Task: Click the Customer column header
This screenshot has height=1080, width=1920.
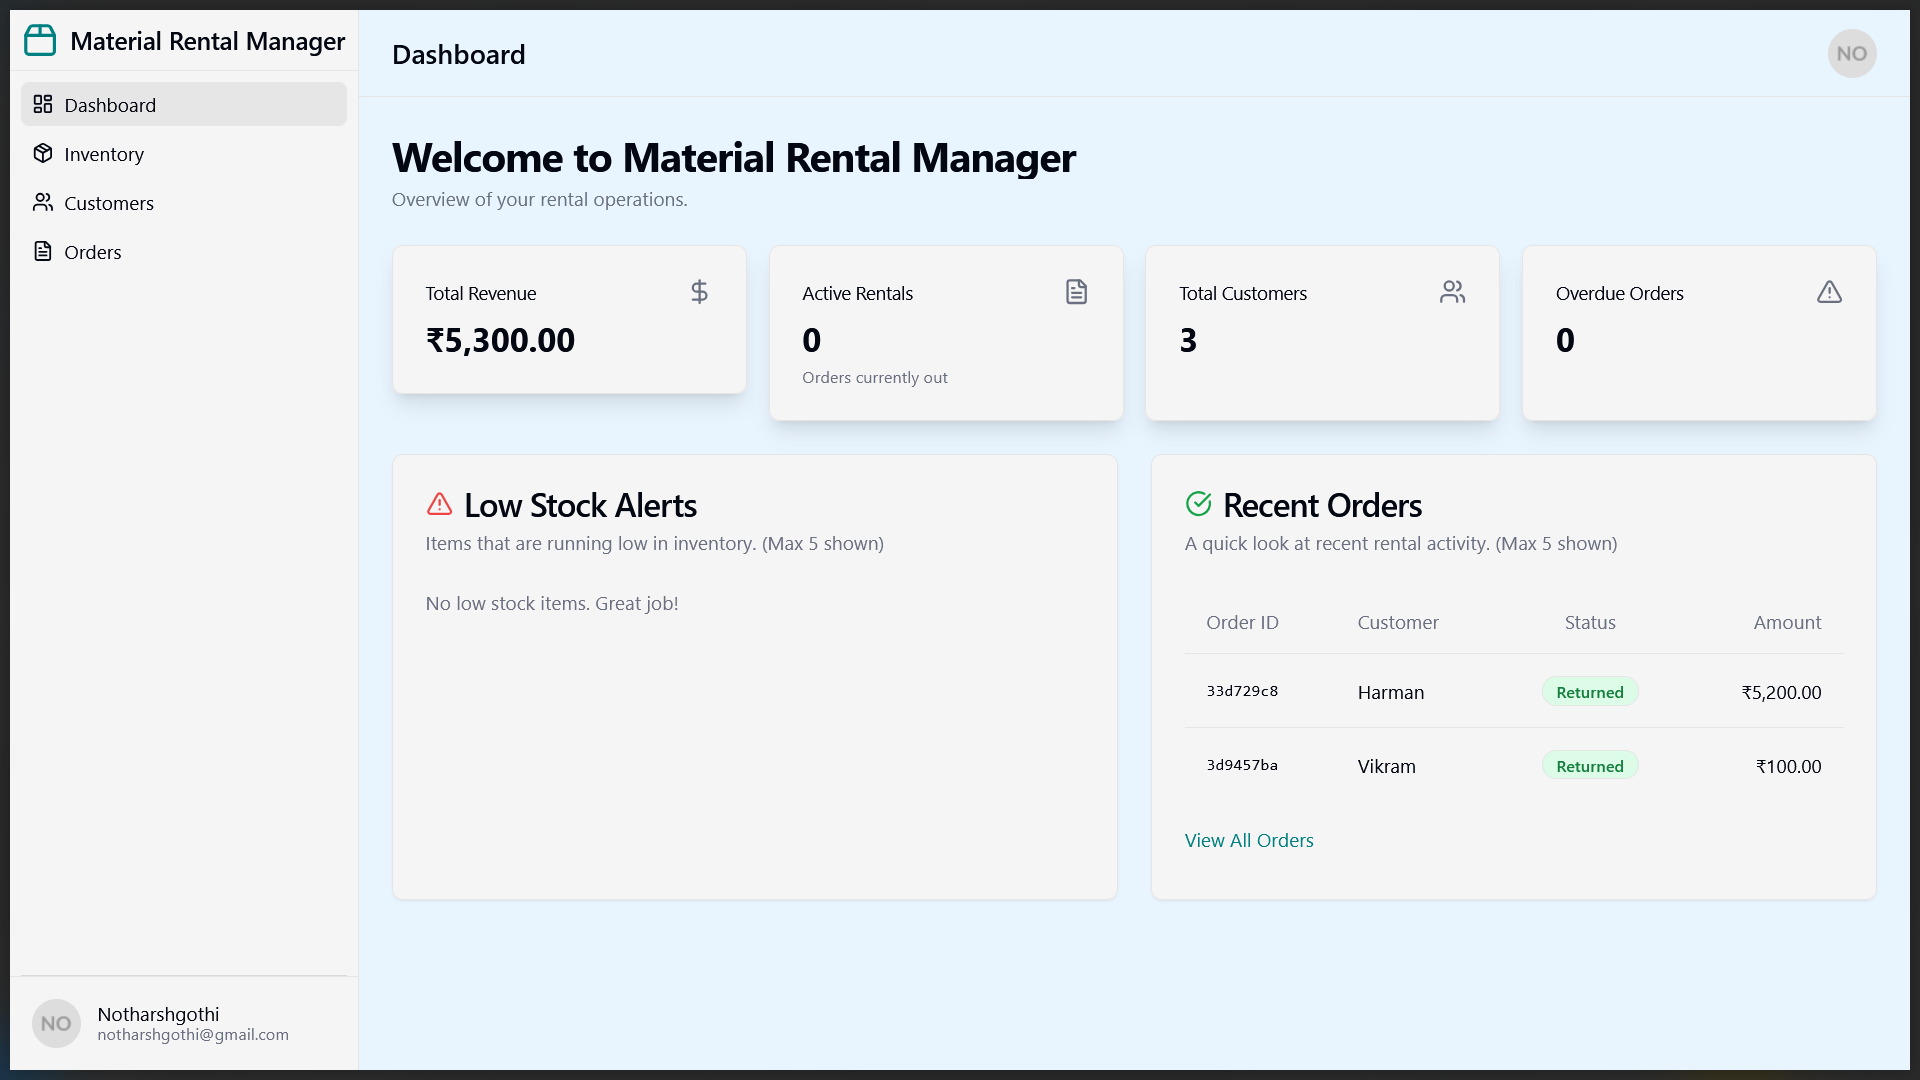Action: point(1398,622)
